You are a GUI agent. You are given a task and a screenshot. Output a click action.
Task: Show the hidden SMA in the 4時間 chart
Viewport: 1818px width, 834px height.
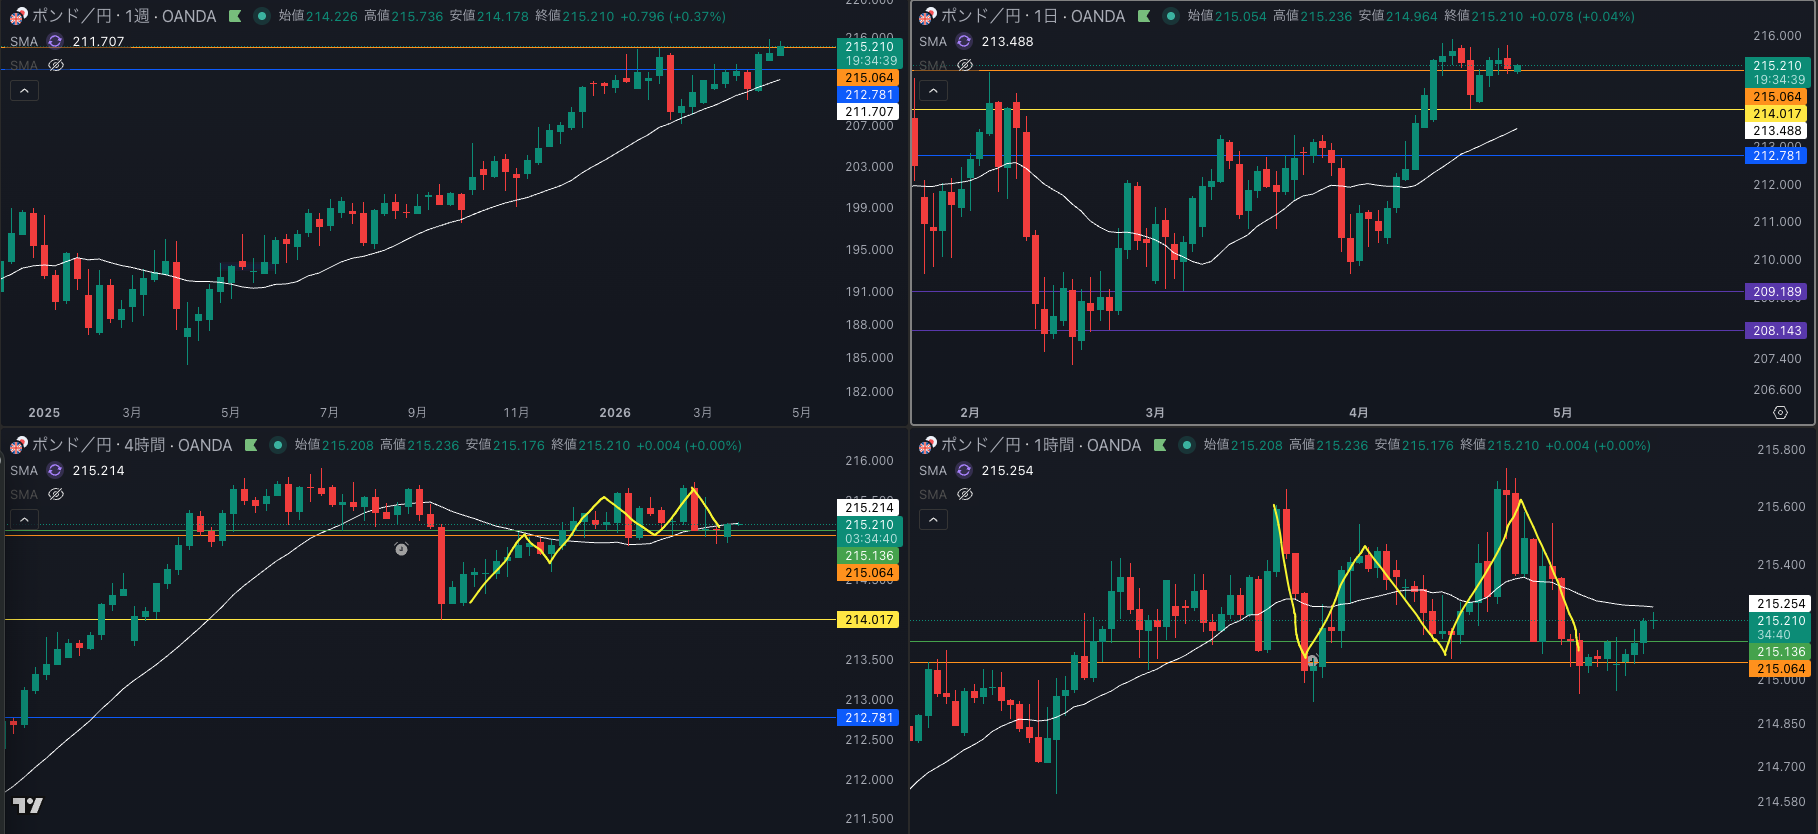pyautogui.click(x=56, y=494)
